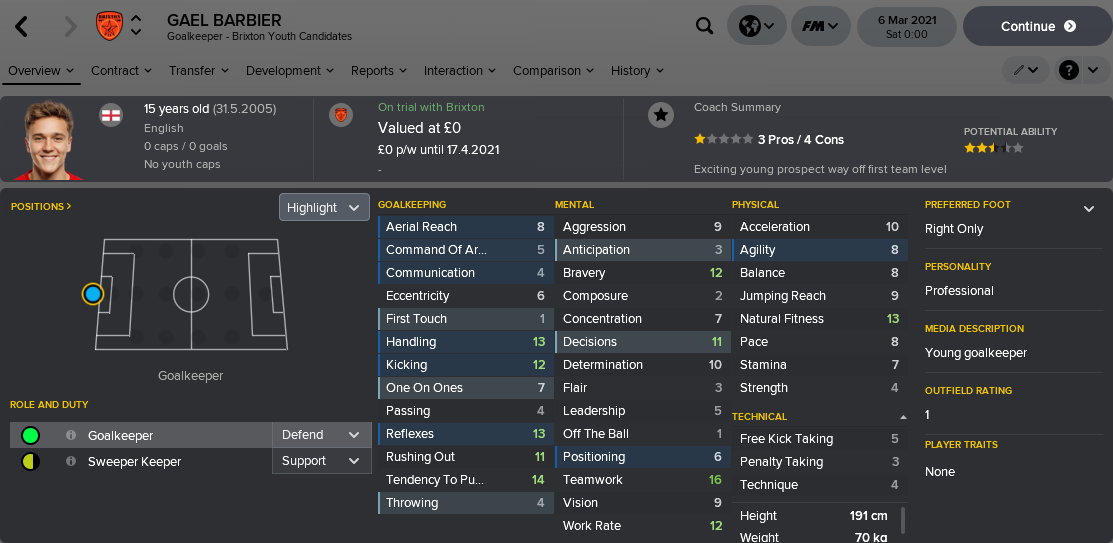Click the coach summary star icon
This screenshot has height=543, width=1113.
pyautogui.click(x=661, y=115)
